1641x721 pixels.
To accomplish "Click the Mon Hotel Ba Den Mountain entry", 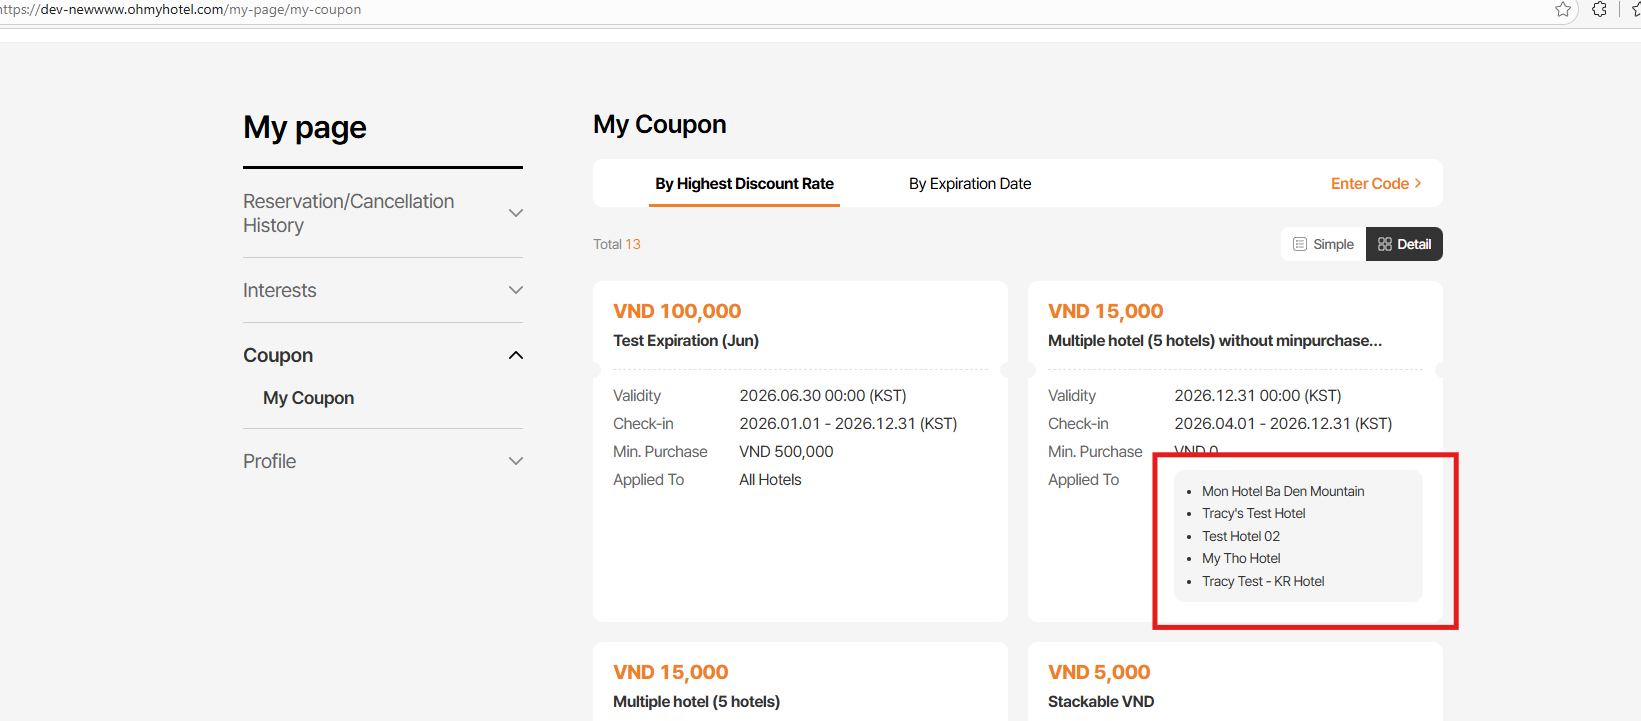I will pyautogui.click(x=1283, y=491).
